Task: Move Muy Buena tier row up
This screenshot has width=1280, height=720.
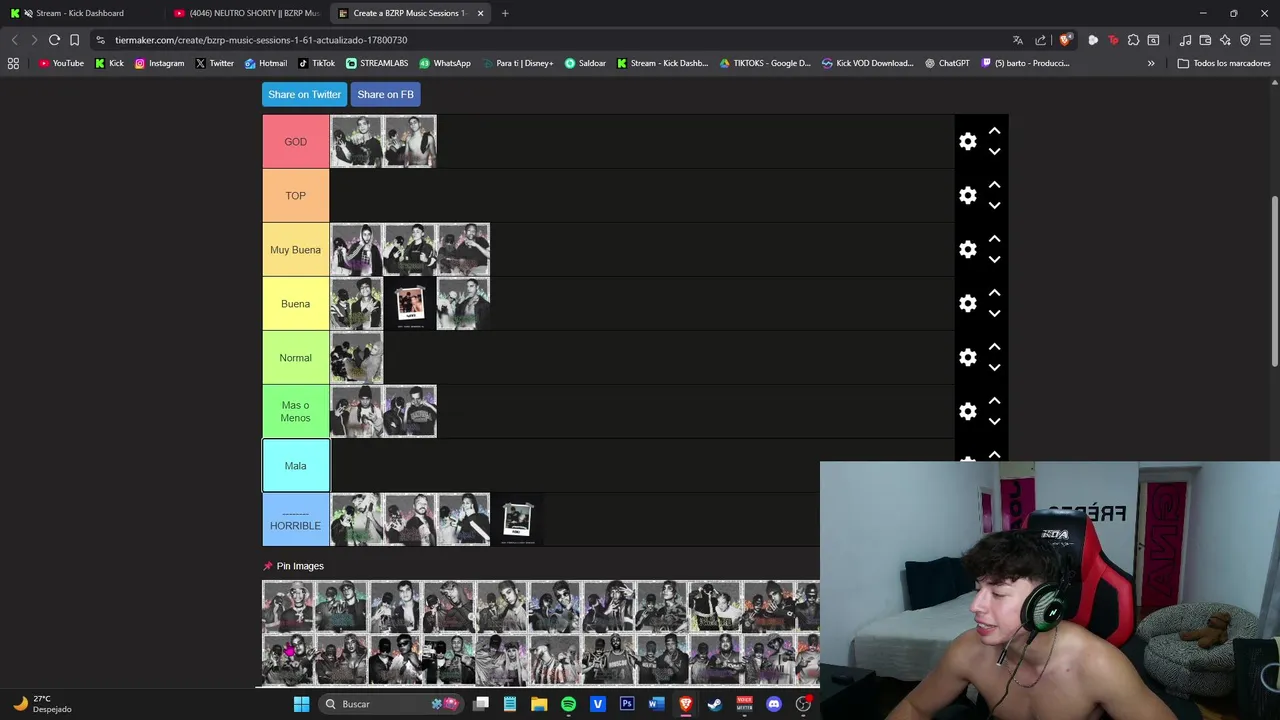Action: click(x=994, y=239)
